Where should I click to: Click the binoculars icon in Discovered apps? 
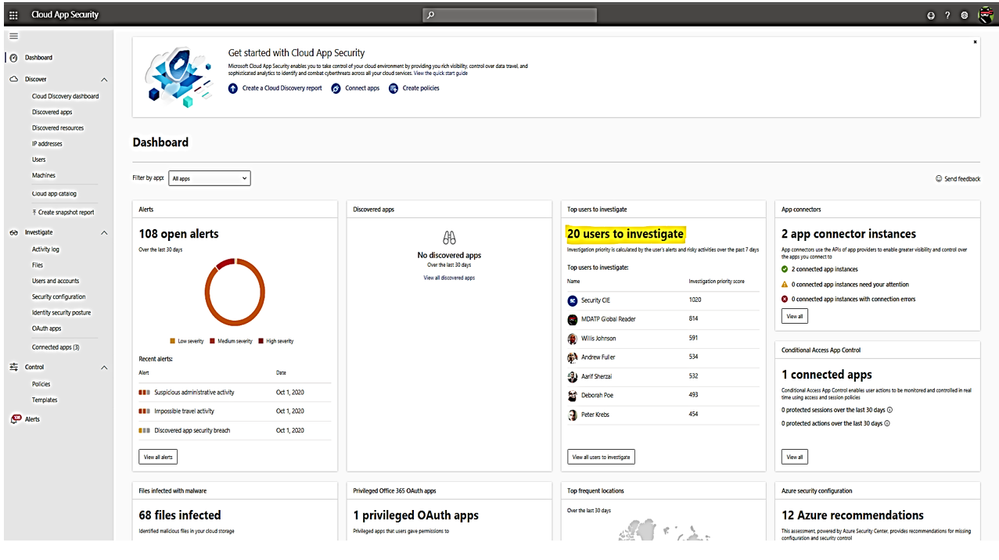(x=449, y=238)
